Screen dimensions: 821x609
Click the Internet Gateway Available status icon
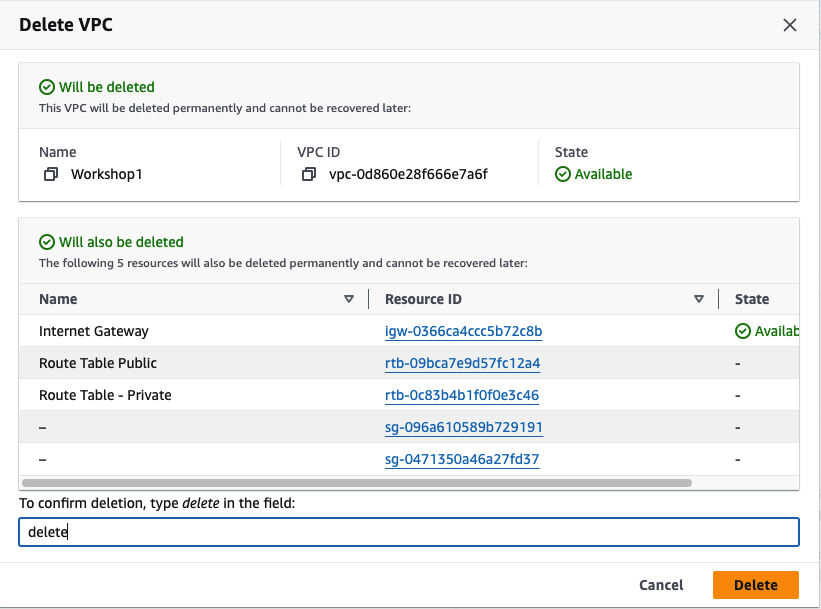pyautogui.click(x=742, y=331)
